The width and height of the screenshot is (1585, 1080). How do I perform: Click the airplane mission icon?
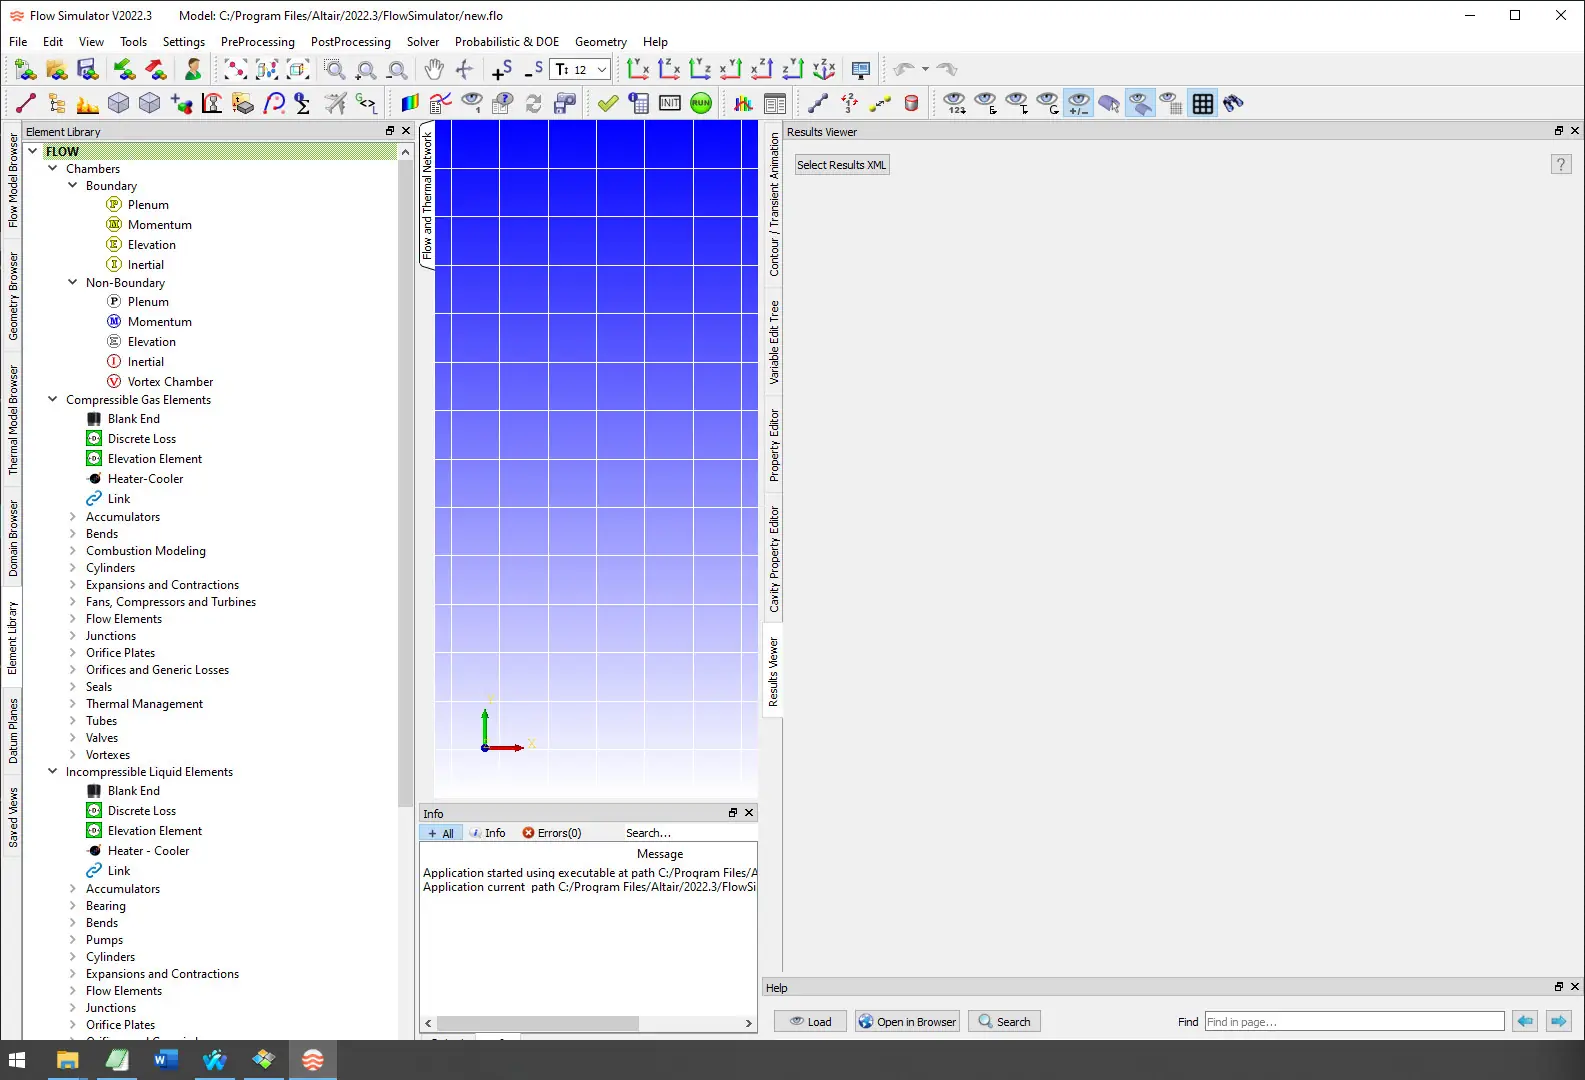point(336,103)
